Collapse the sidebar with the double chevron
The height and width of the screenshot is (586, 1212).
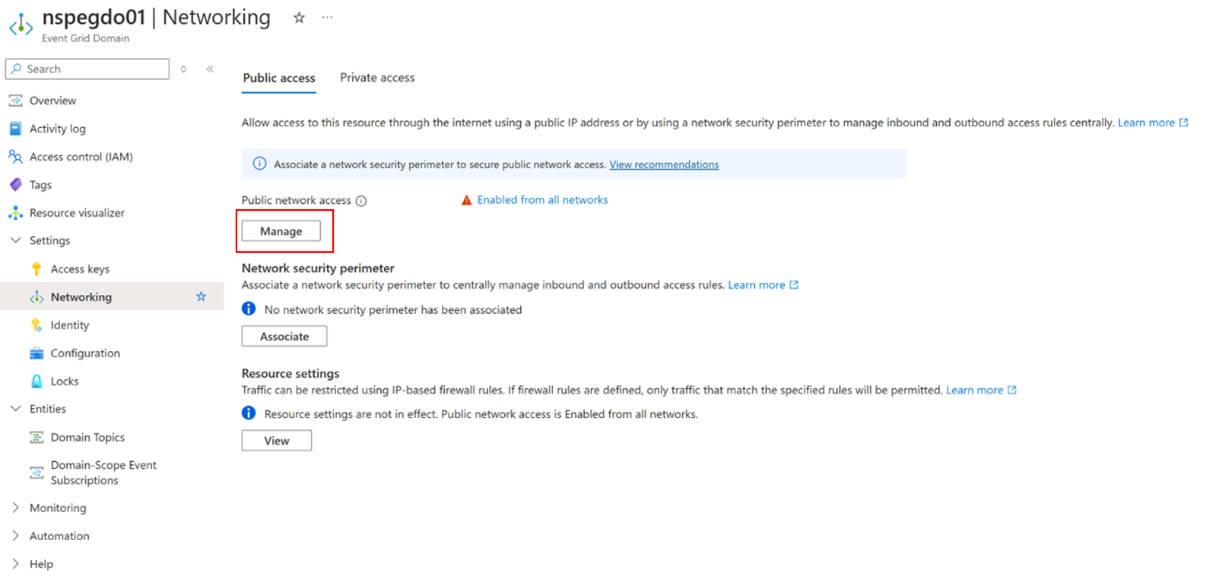tap(210, 69)
